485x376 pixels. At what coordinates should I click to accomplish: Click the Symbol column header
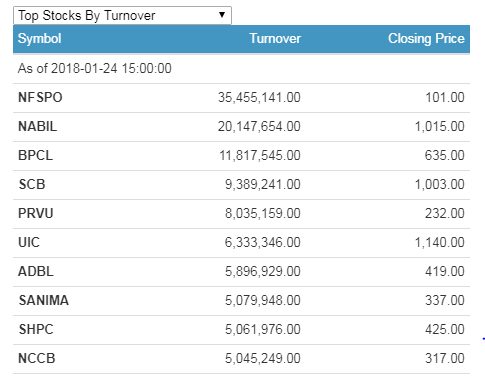(x=39, y=39)
